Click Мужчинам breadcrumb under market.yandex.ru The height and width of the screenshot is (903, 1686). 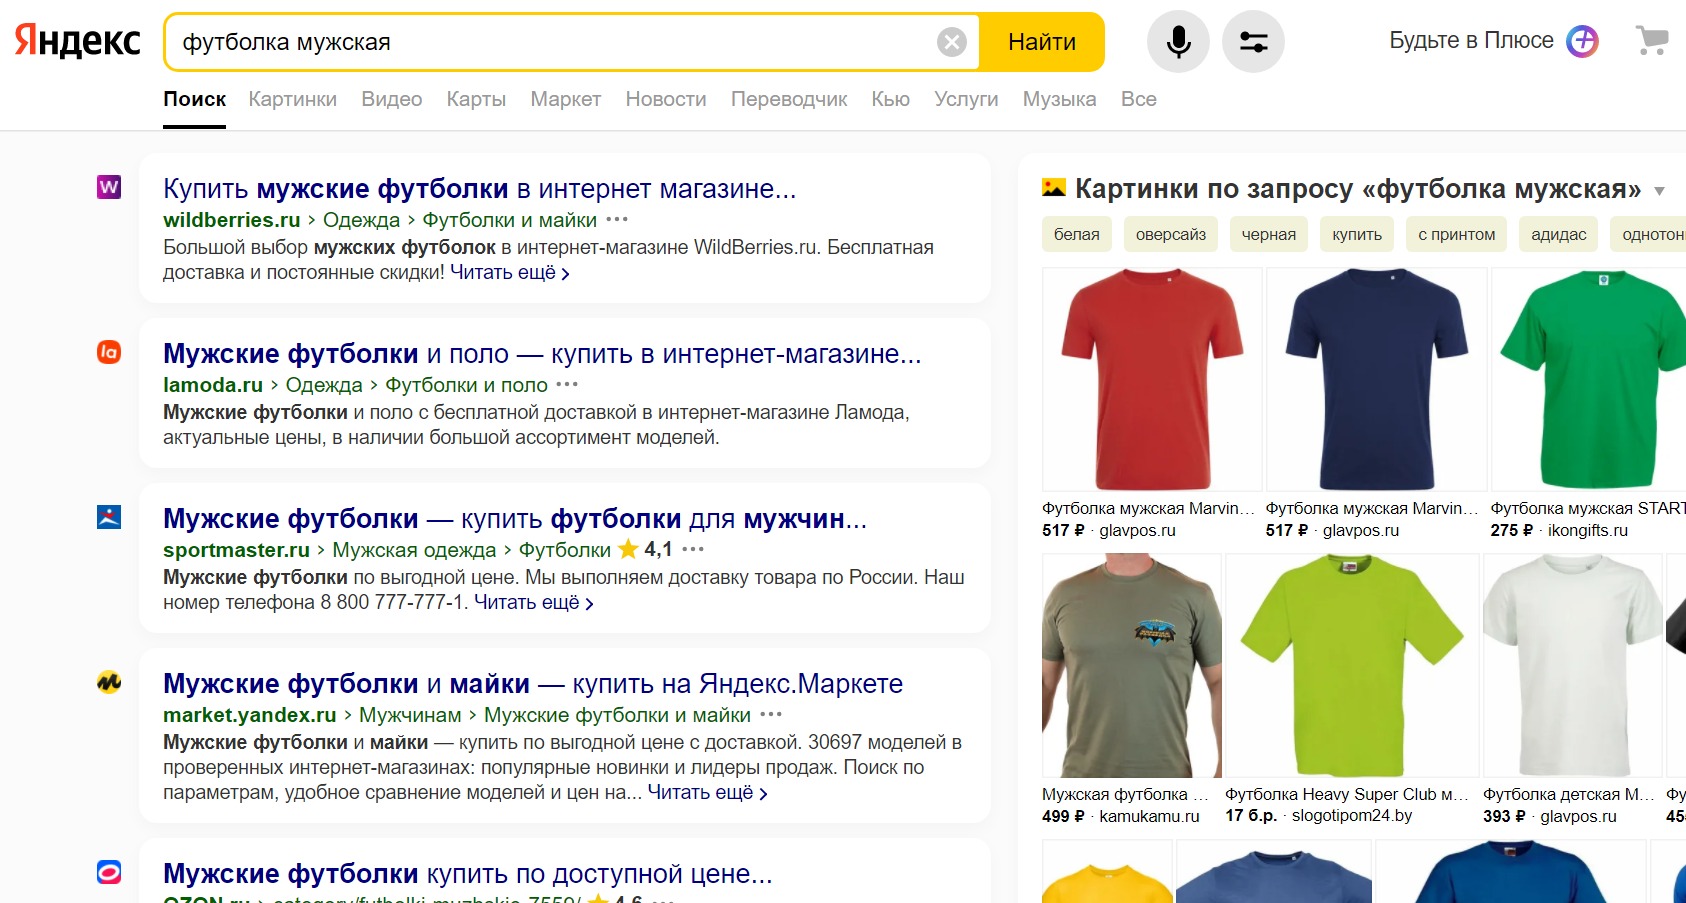(x=410, y=715)
